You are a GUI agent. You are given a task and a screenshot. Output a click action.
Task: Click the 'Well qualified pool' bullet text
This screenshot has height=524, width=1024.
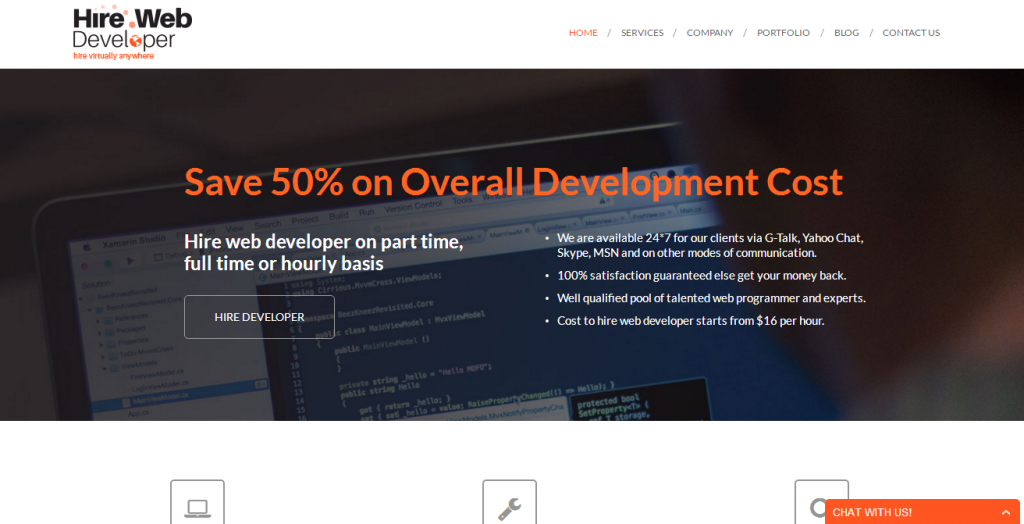711,298
